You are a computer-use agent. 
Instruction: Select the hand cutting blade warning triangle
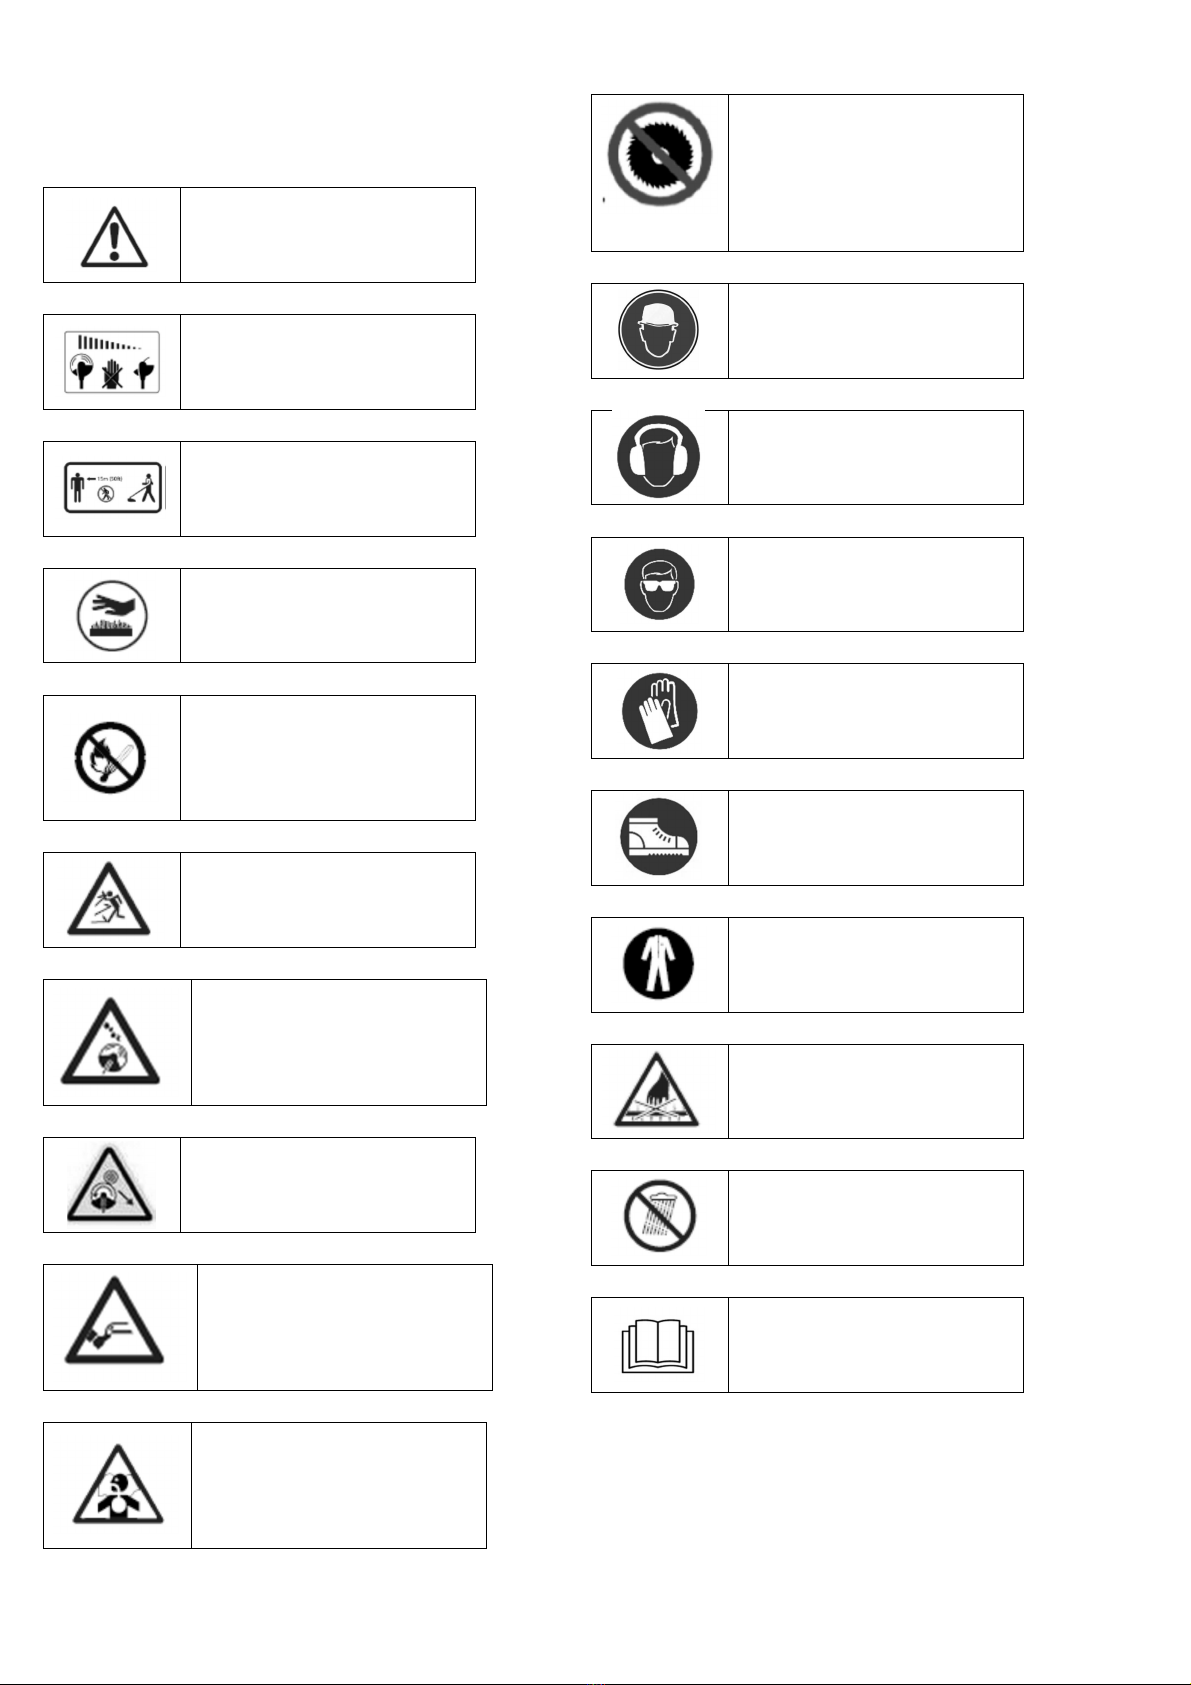(113, 1322)
